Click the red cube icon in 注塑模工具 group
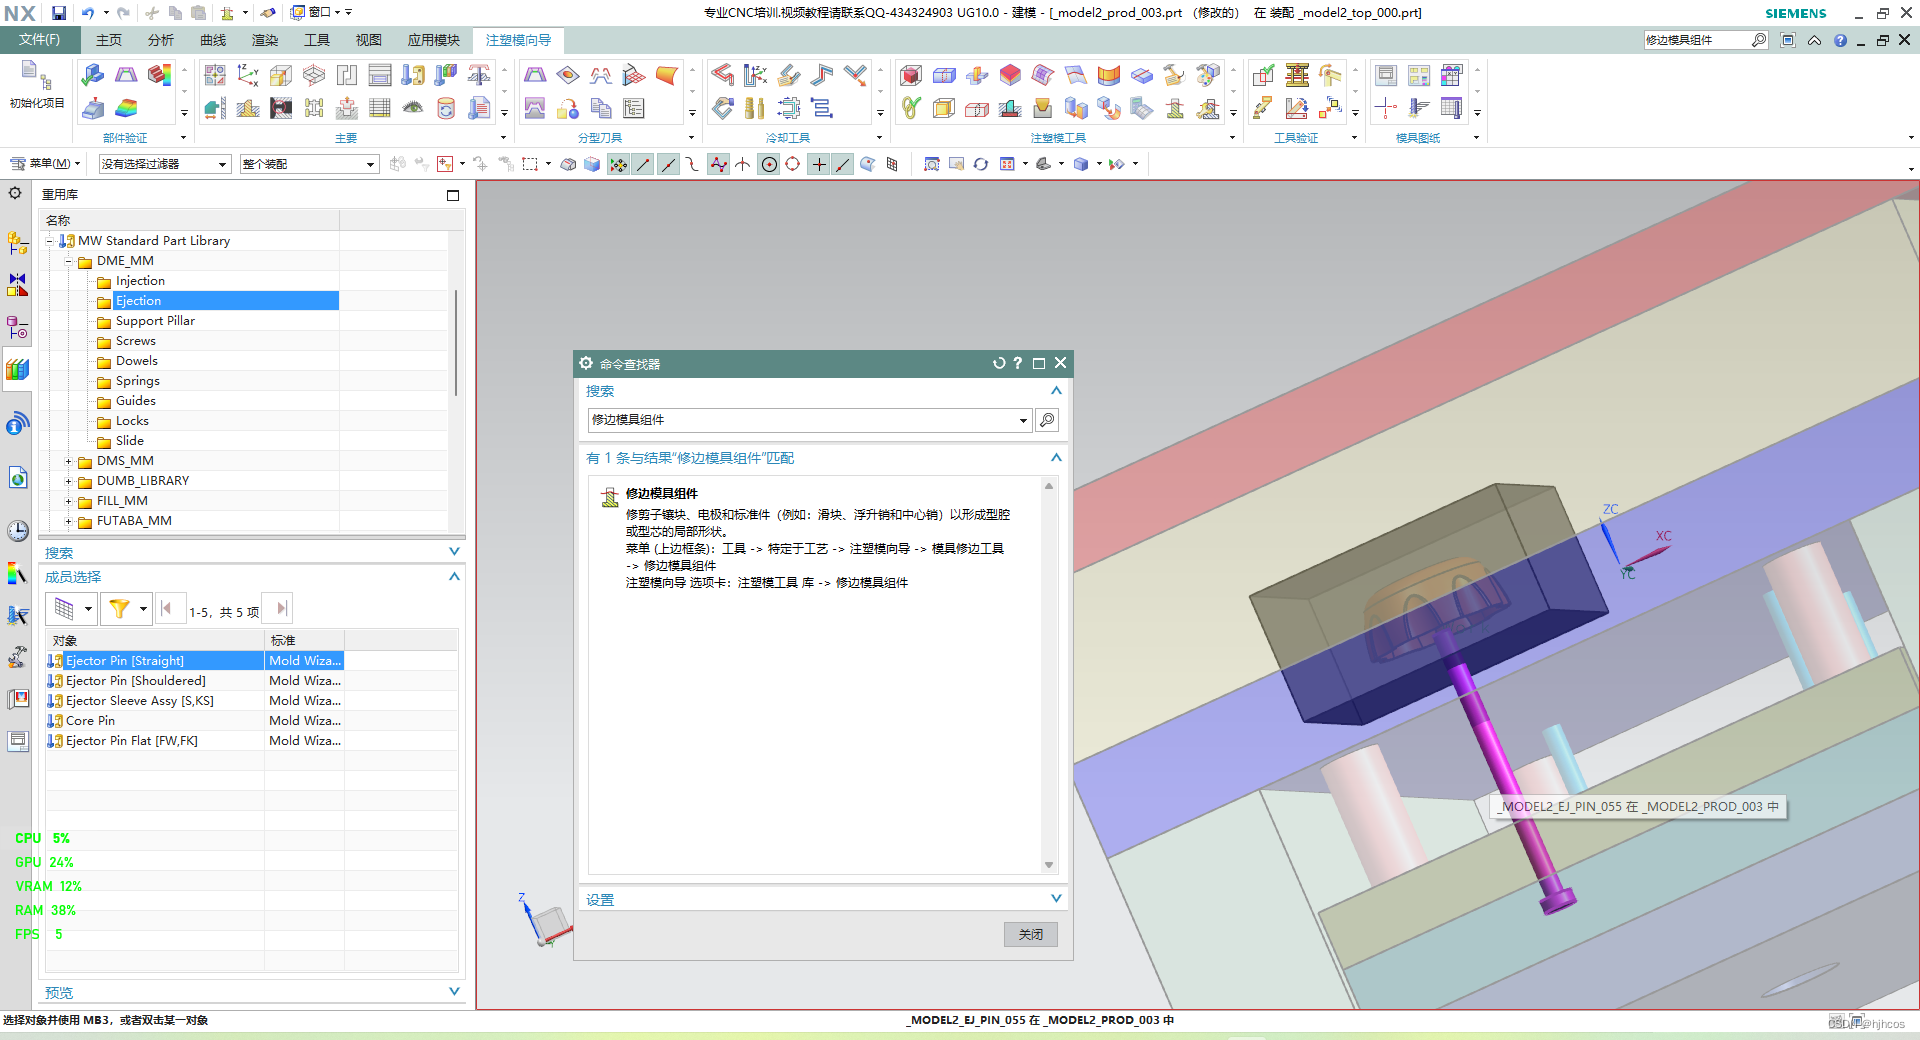The image size is (1920, 1040). [x=911, y=75]
